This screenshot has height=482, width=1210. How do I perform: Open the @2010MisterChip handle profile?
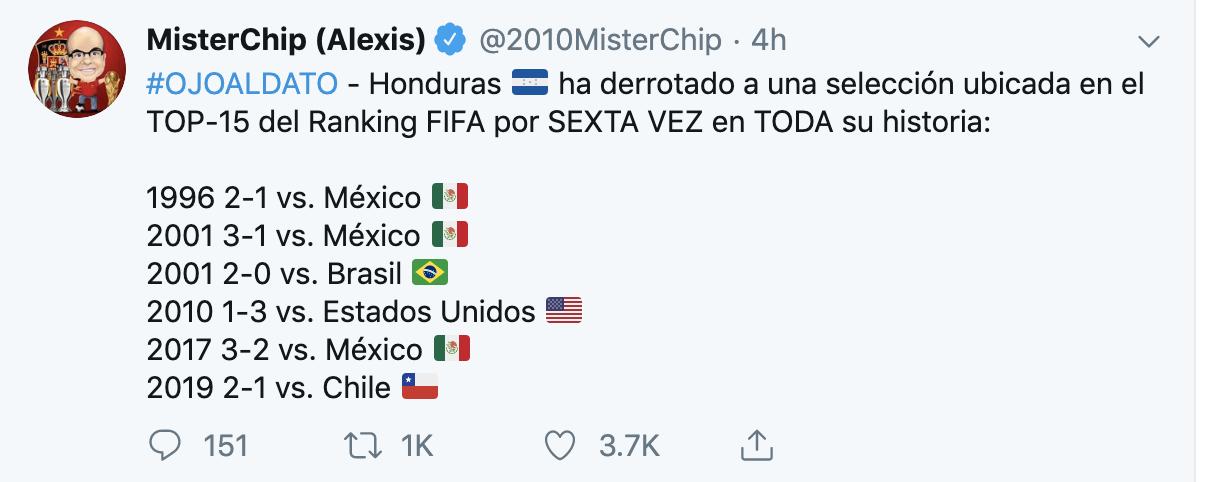(600, 40)
